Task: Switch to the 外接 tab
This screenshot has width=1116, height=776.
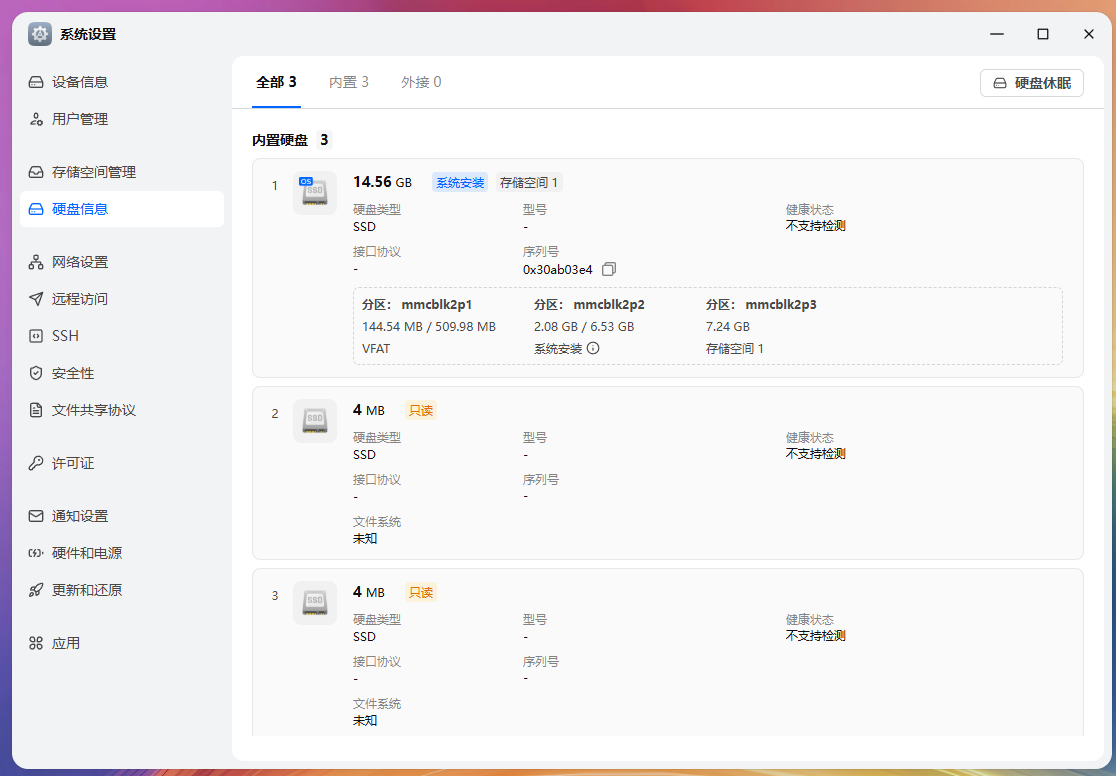Action: 421,82
